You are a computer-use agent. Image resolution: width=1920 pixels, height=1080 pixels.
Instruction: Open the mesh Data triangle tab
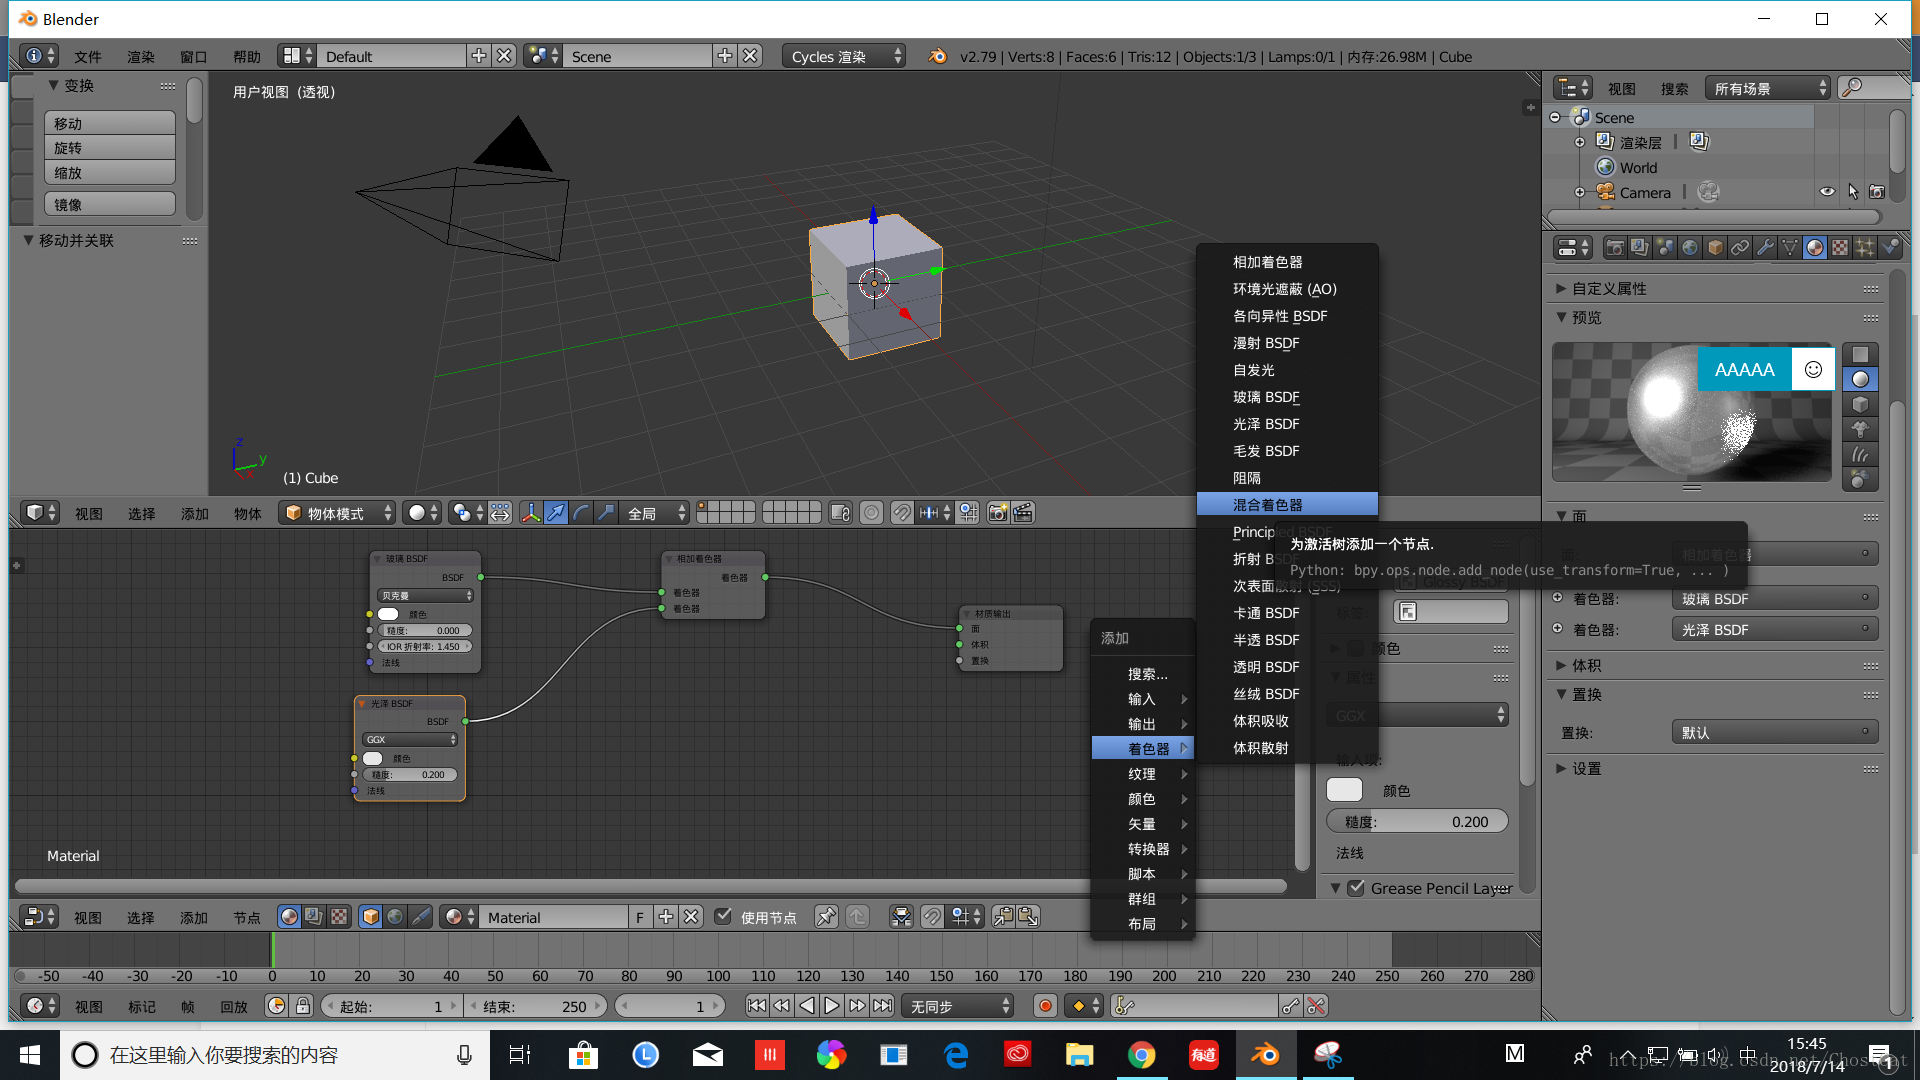click(x=1790, y=248)
